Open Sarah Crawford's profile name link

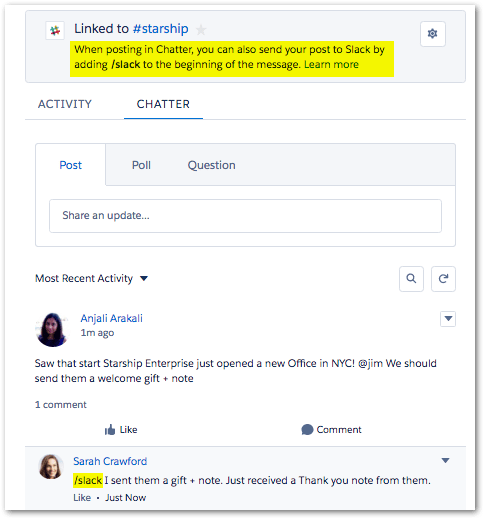[110, 461]
